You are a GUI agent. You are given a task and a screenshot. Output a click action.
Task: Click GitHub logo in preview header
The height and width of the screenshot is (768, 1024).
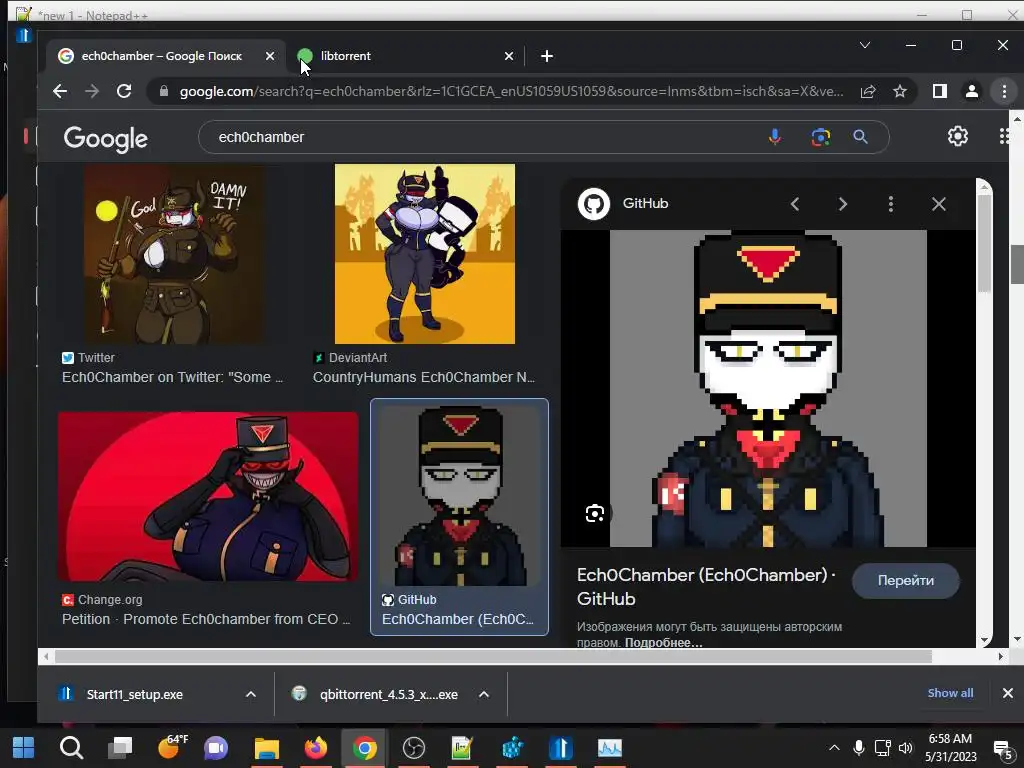point(594,204)
